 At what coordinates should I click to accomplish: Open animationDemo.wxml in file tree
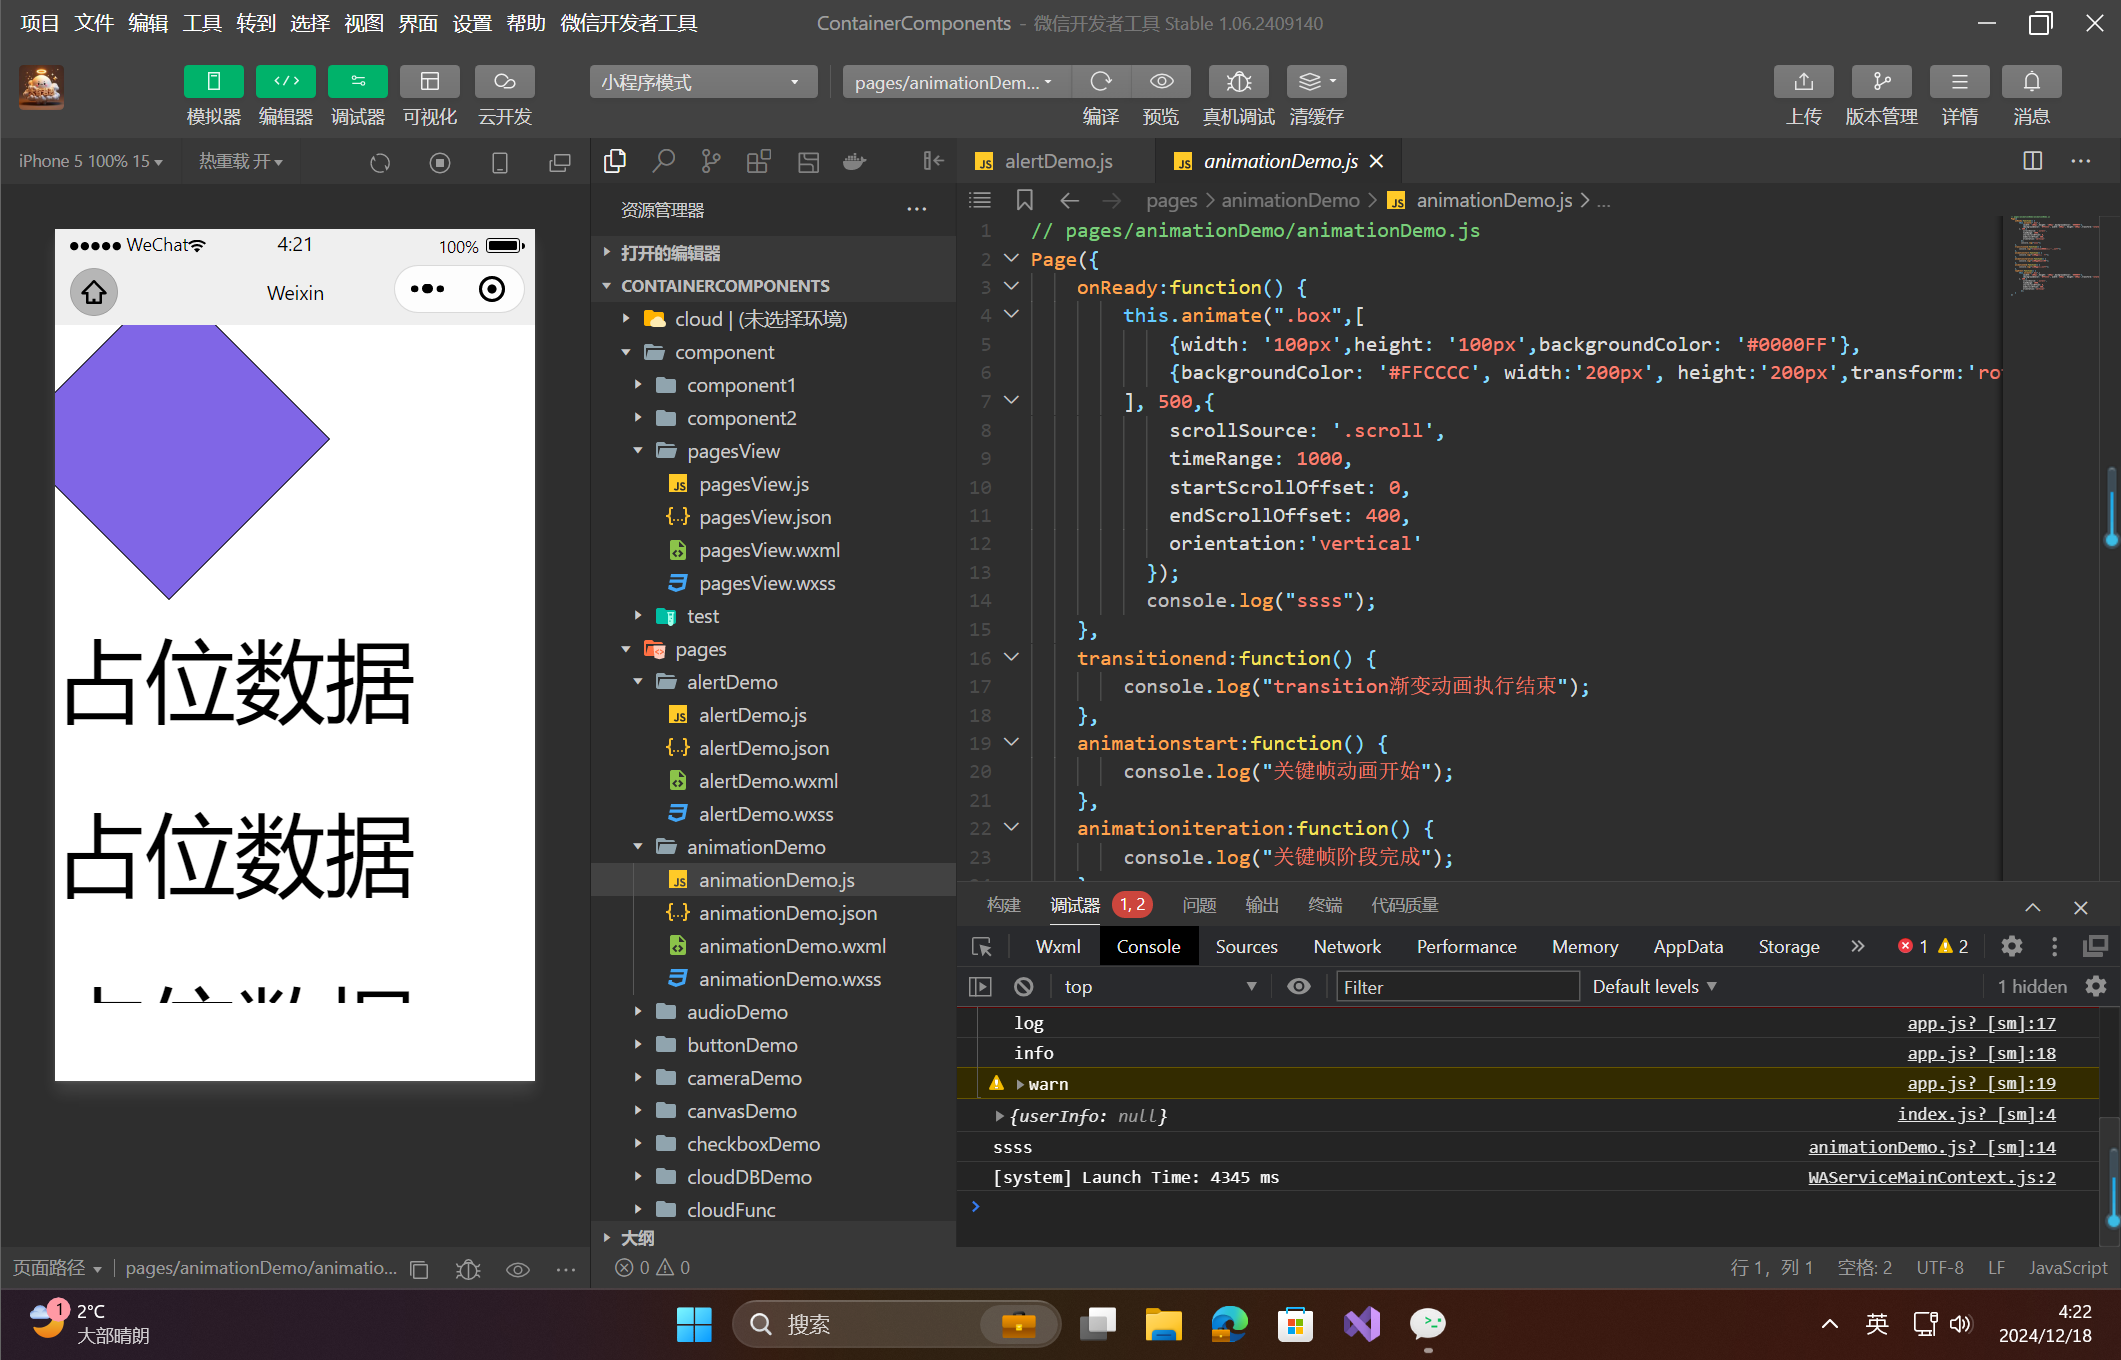click(791, 946)
